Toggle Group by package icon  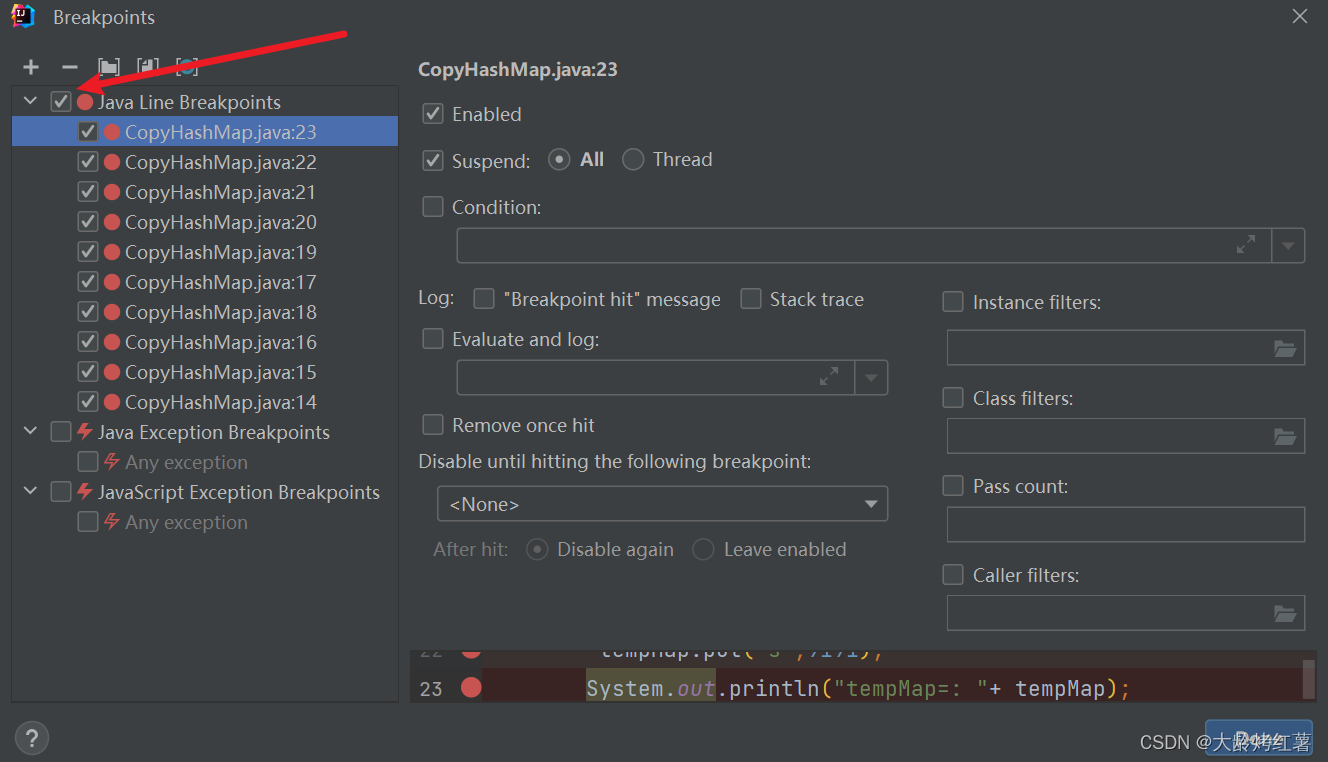[x=109, y=67]
